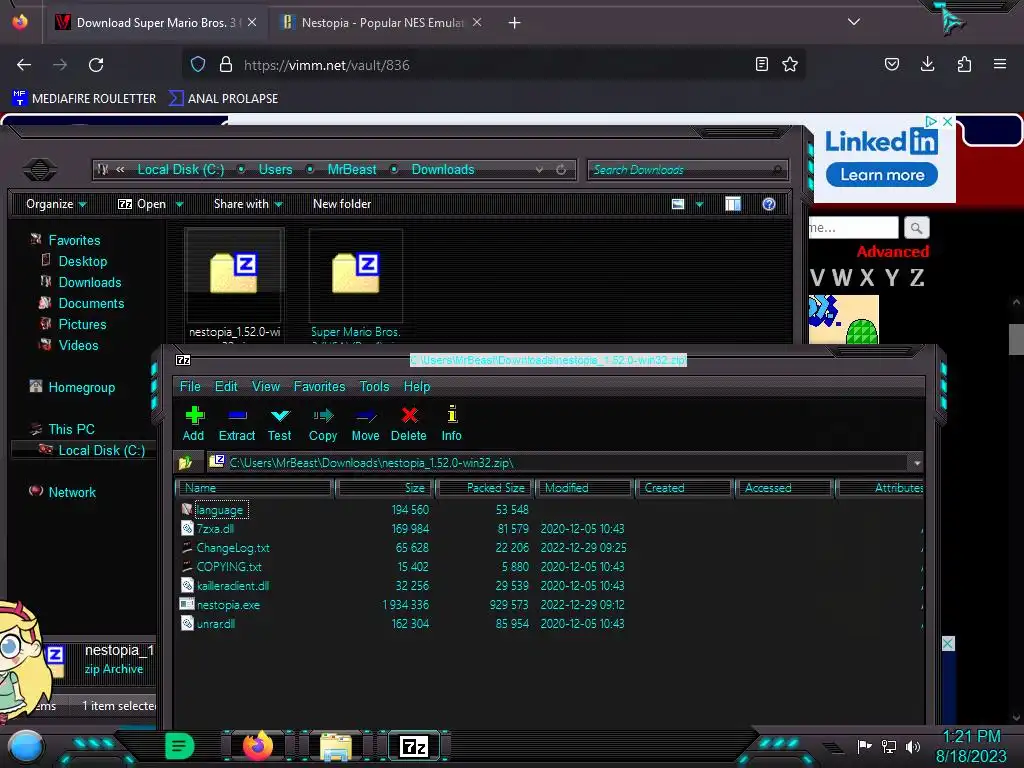Open a new Firefox tab
Viewport: 1024px width, 768px height.
point(515,23)
